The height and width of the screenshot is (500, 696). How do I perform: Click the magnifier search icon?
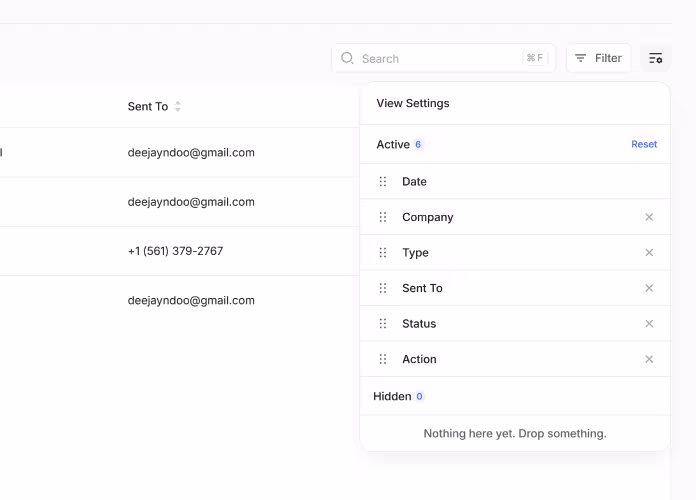pyautogui.click(x=347, y=58)
